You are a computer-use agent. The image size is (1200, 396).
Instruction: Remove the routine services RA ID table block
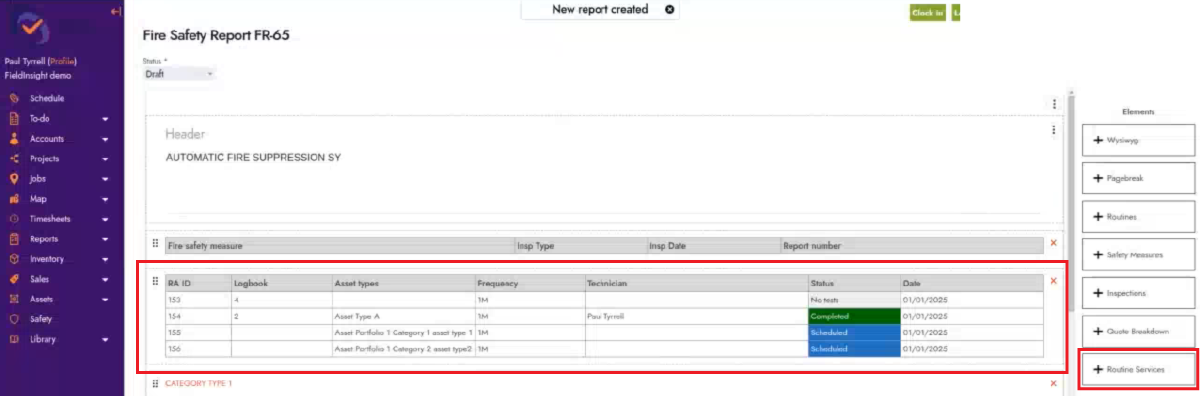1053,281
